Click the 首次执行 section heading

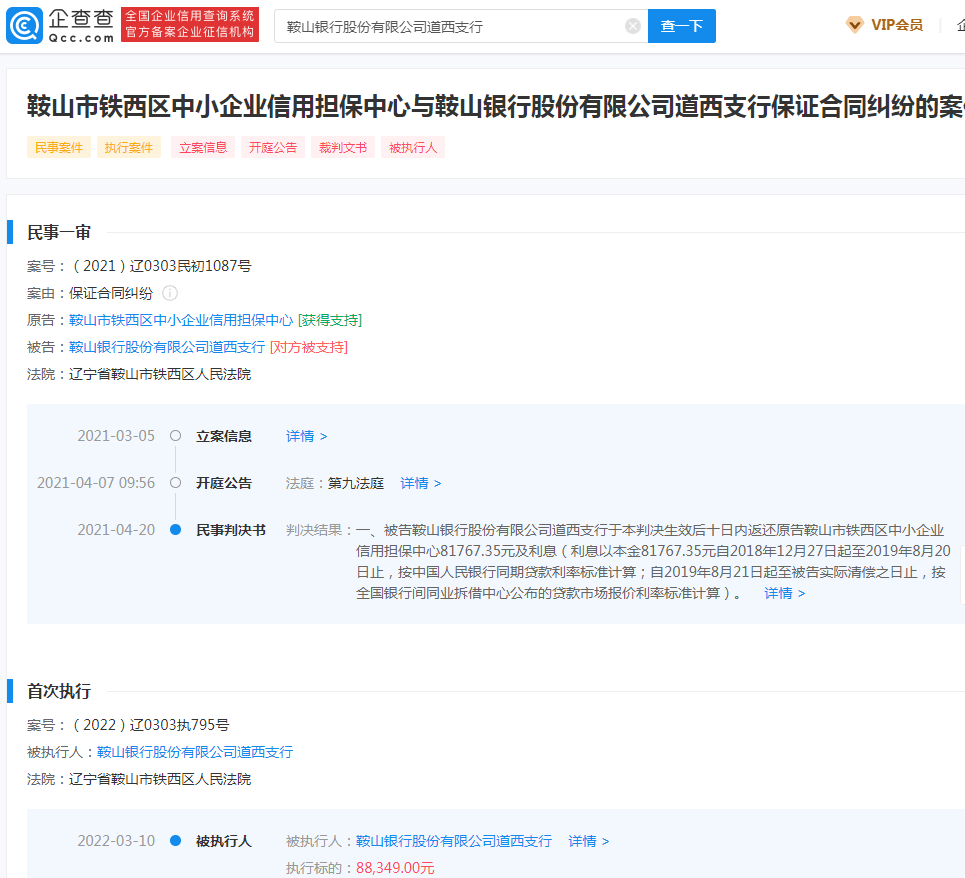pos(59,691)
